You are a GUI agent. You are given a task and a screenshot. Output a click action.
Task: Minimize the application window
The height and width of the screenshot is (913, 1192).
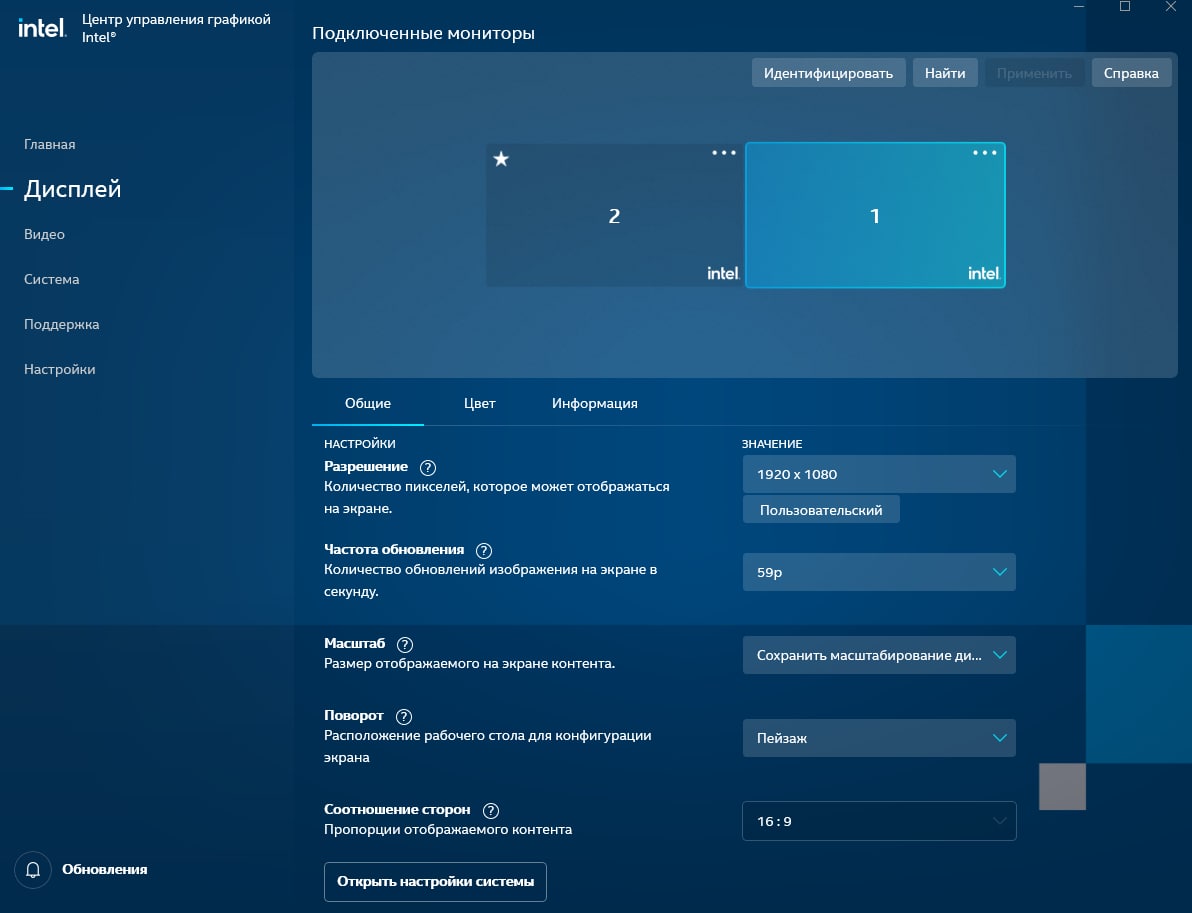(x=1079, y=7)
